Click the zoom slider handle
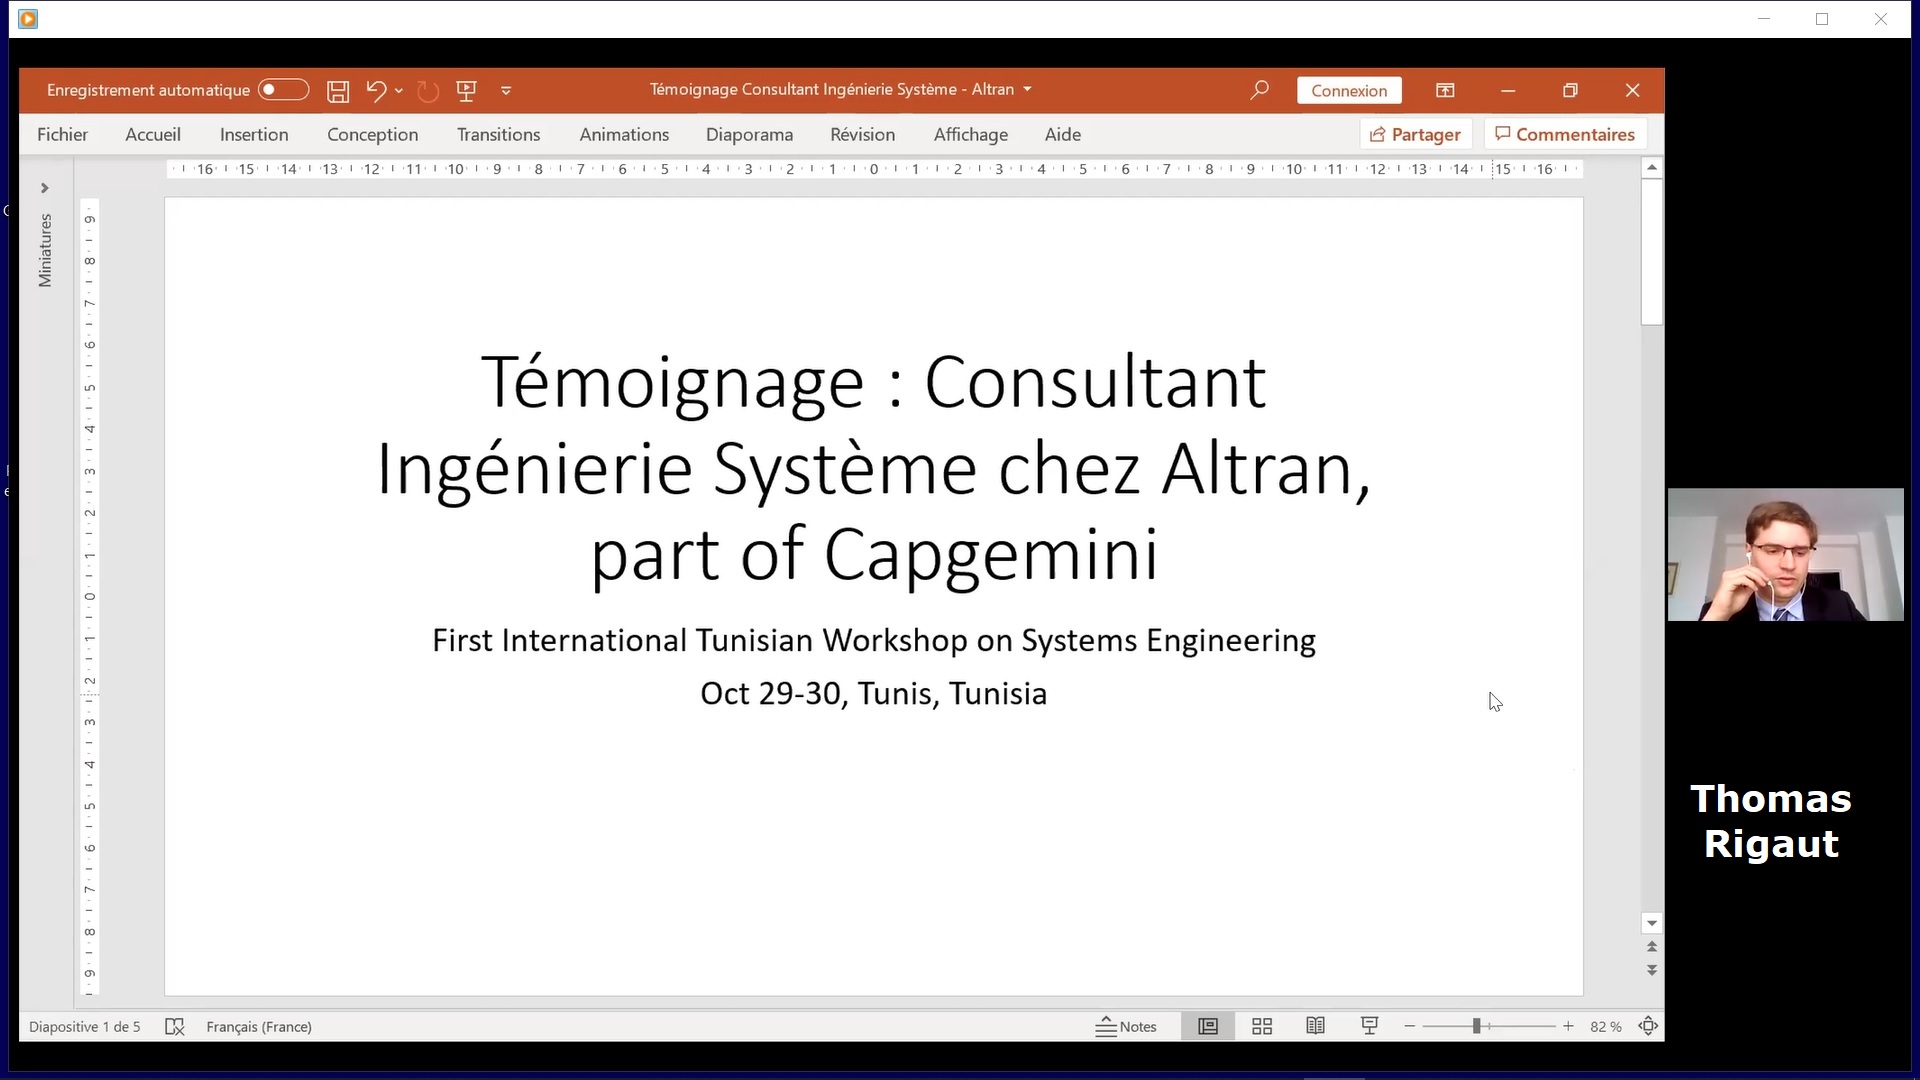 coord(1476,1027)
